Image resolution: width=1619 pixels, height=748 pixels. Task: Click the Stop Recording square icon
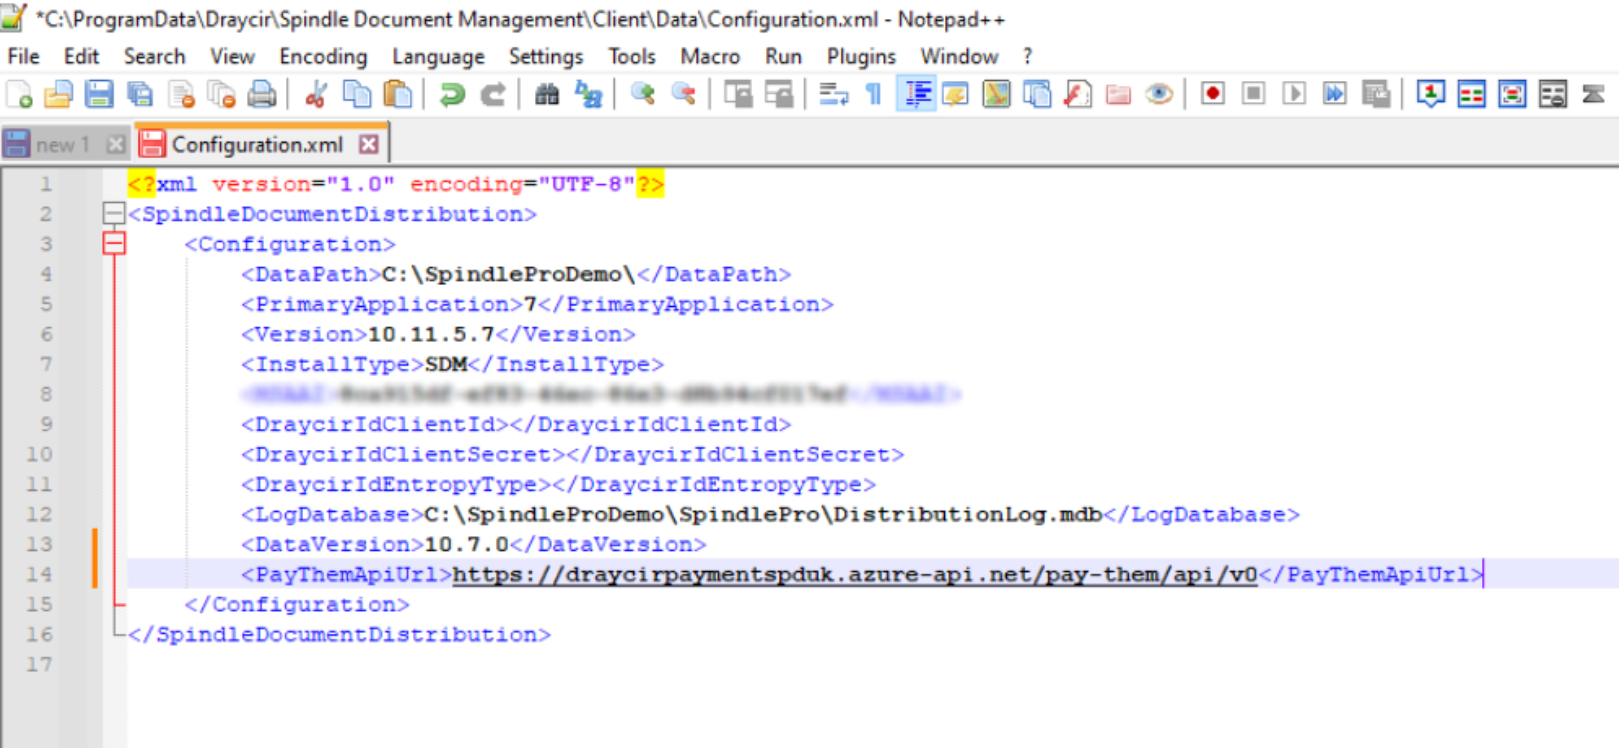(x=1253, y=94)
